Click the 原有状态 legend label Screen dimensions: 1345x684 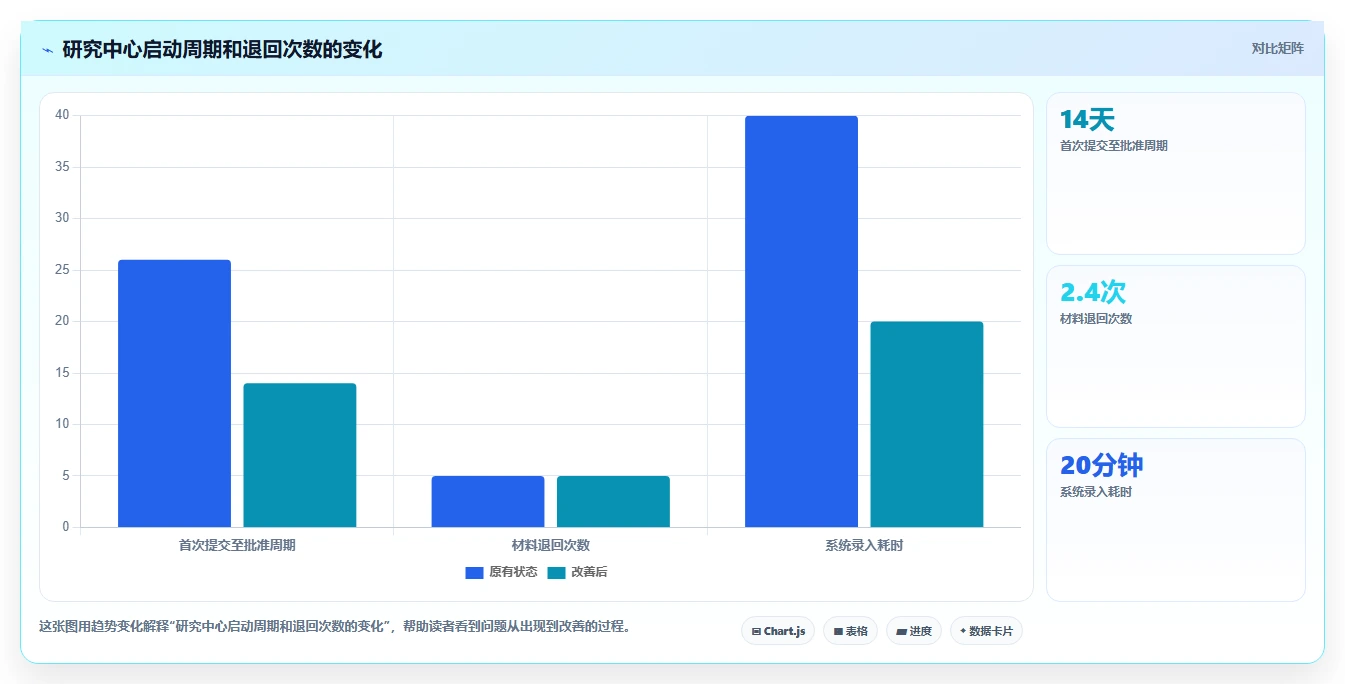coord(513,573)
